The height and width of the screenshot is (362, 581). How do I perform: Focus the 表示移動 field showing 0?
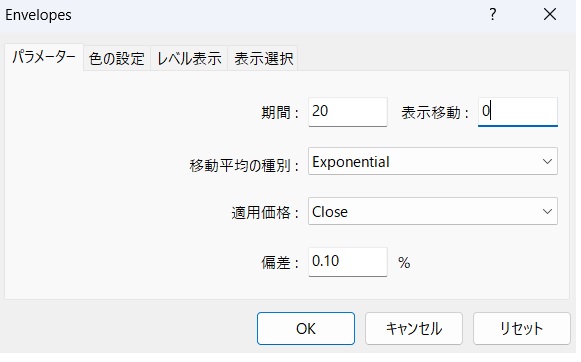click(x=518, y=112)
